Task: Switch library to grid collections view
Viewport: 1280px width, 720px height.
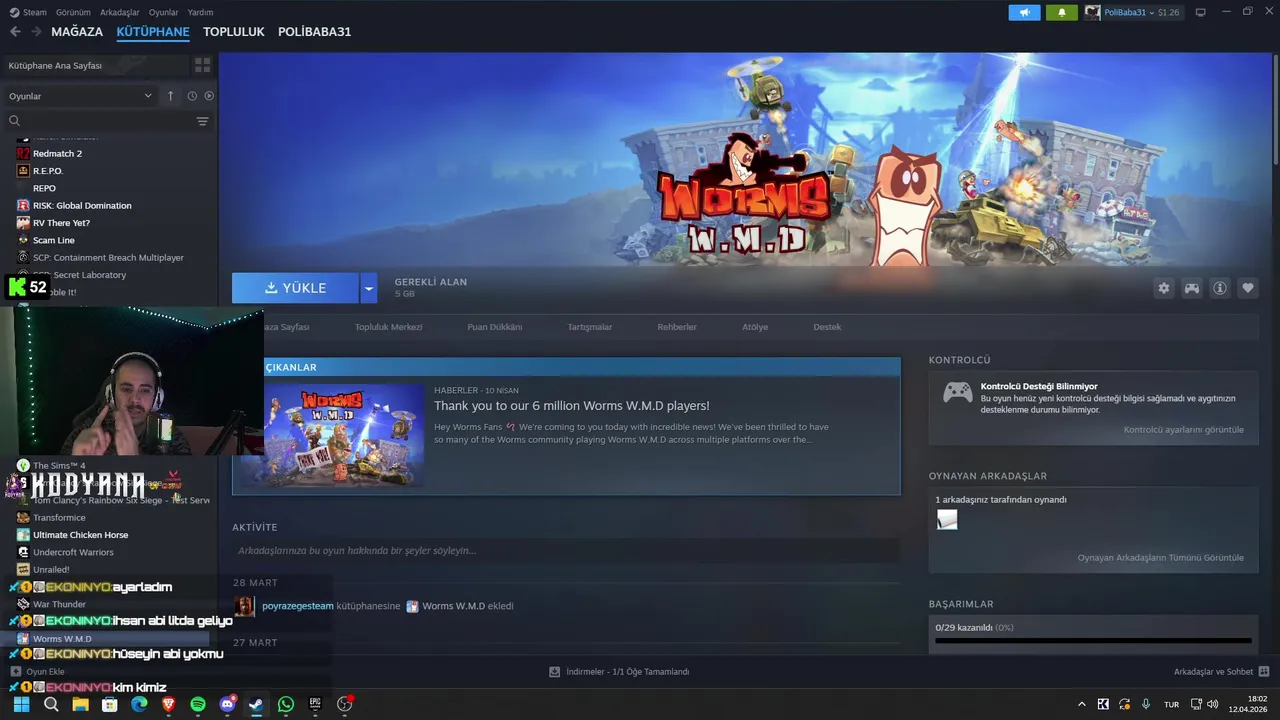Action: point(202,65)
